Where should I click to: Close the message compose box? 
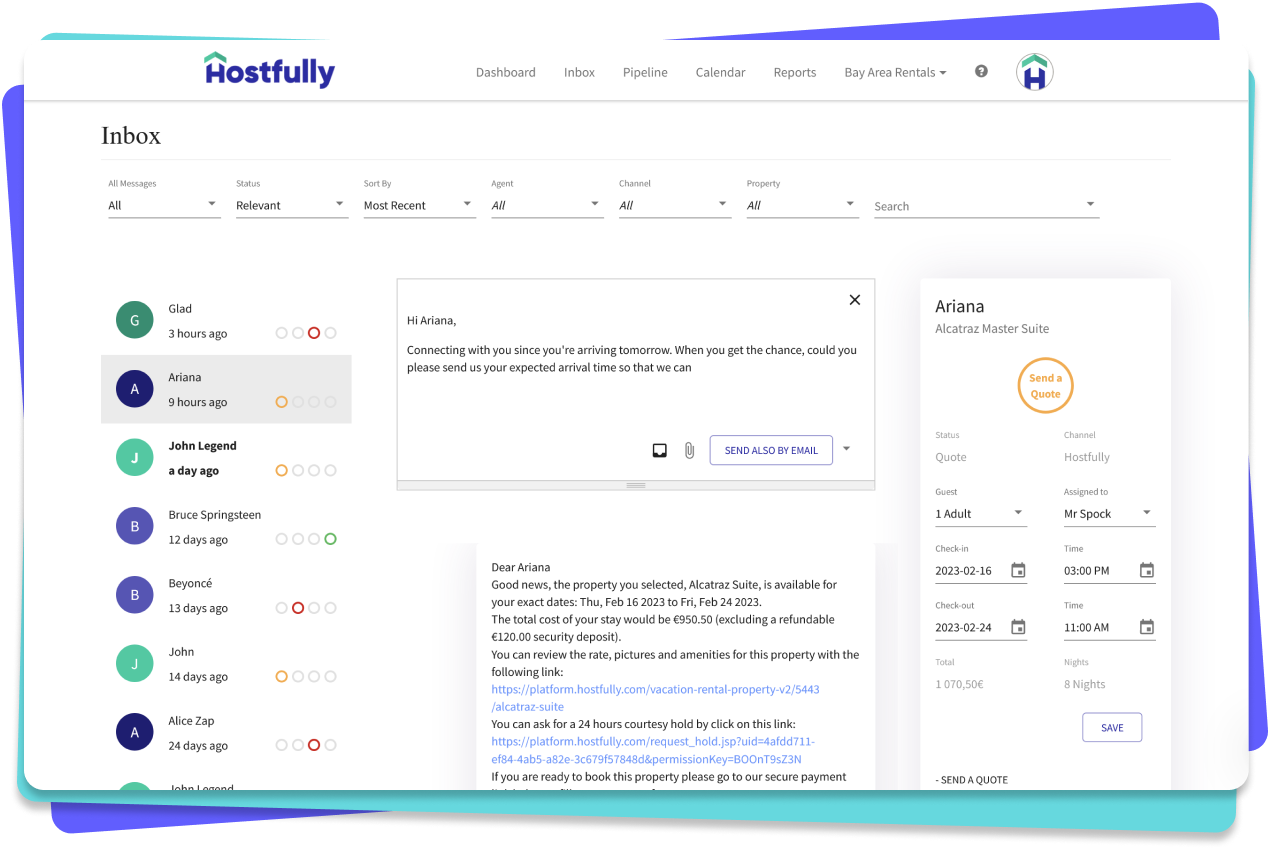[854, 300]
